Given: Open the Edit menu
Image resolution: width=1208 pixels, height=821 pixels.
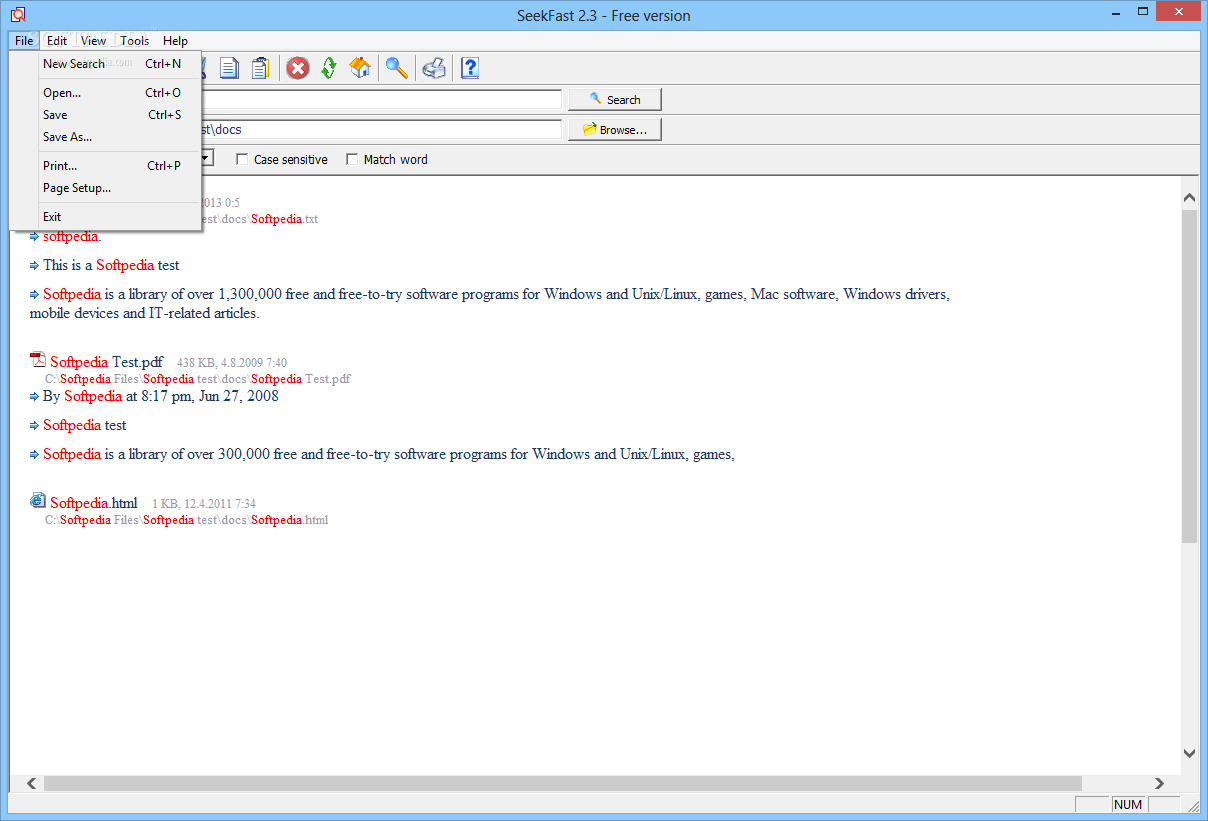Looking at the screenshot, I should tap(57, 41).
